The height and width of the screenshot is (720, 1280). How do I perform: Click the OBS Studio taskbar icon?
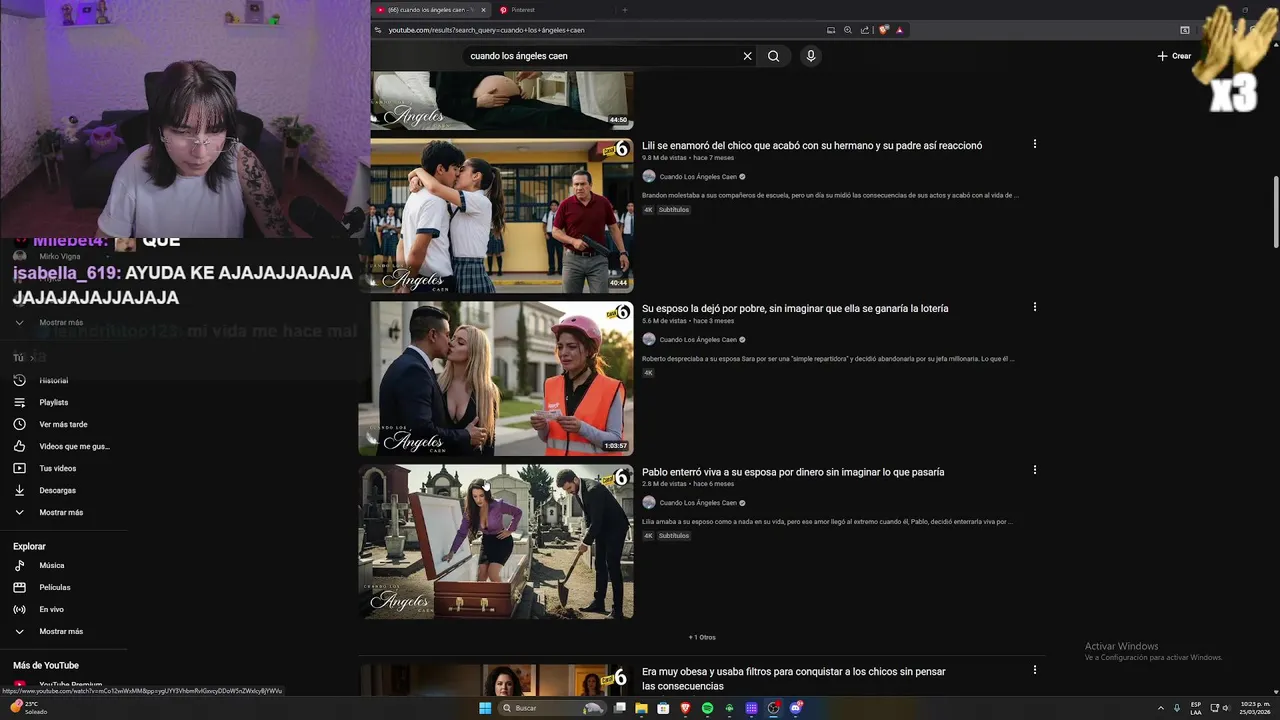(x=774, y=708)
